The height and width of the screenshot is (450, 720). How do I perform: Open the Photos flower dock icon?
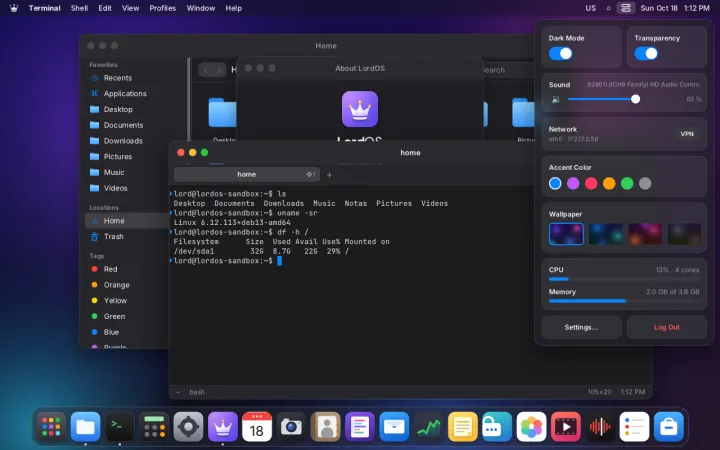[531, 427]
